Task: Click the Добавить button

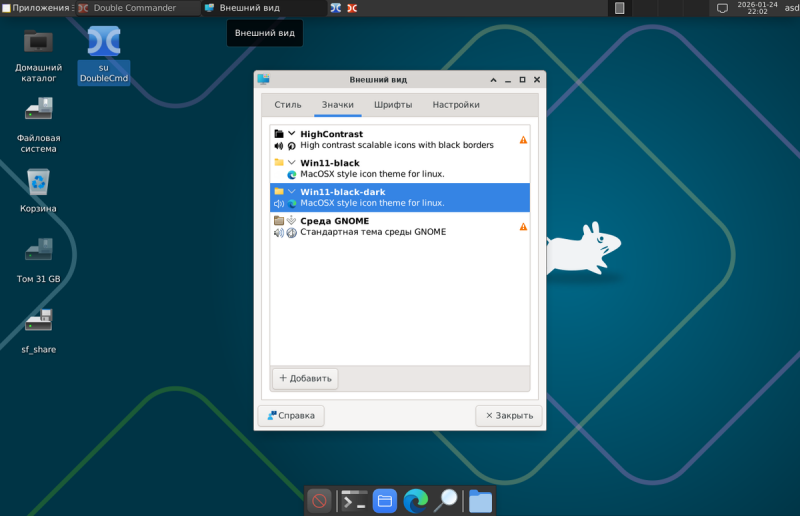Action: (305, 378)
